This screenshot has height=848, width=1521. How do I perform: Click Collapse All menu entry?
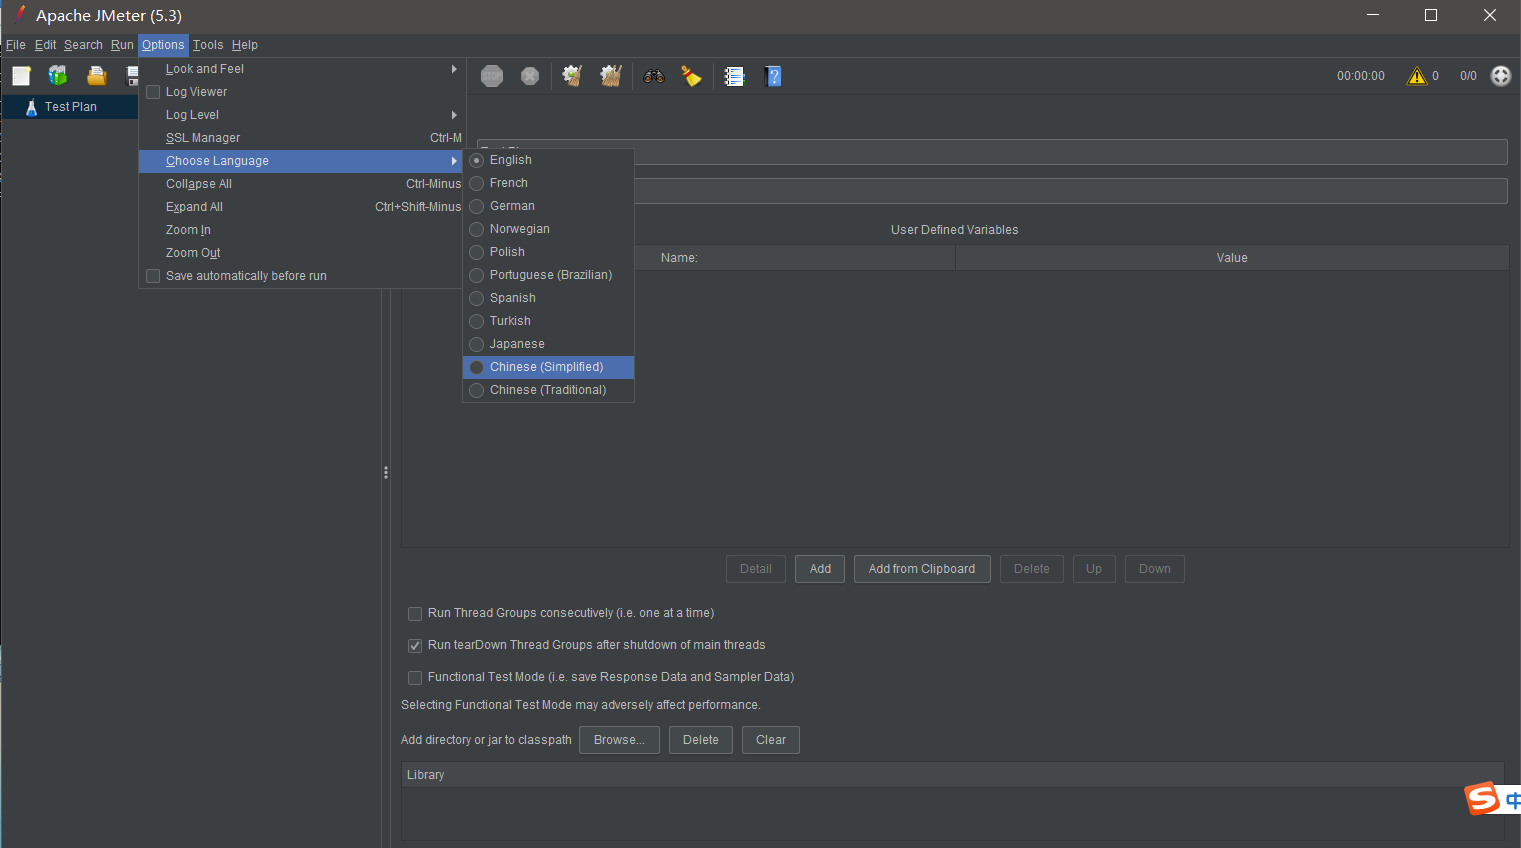(300, 184)
